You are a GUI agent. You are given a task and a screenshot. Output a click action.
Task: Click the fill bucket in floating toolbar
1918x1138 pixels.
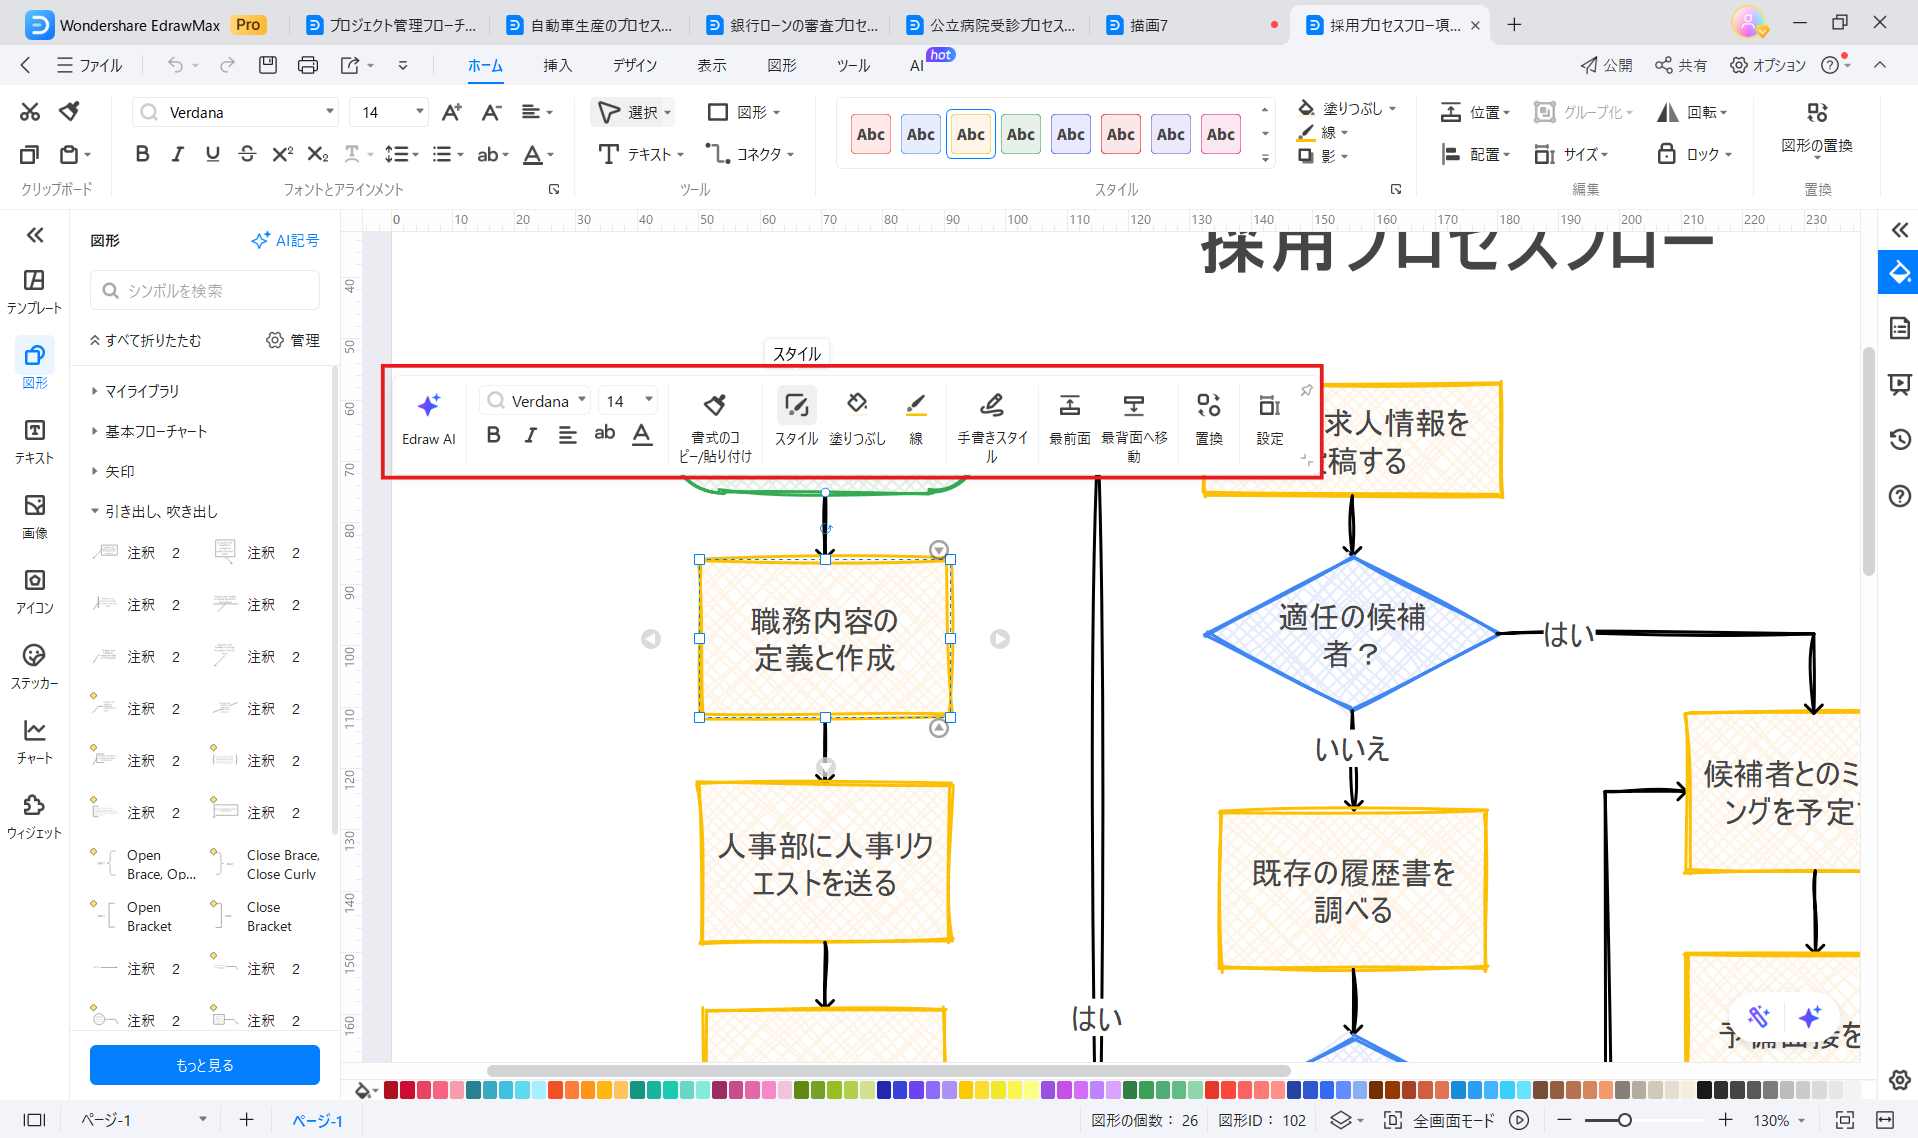[857, 403]
